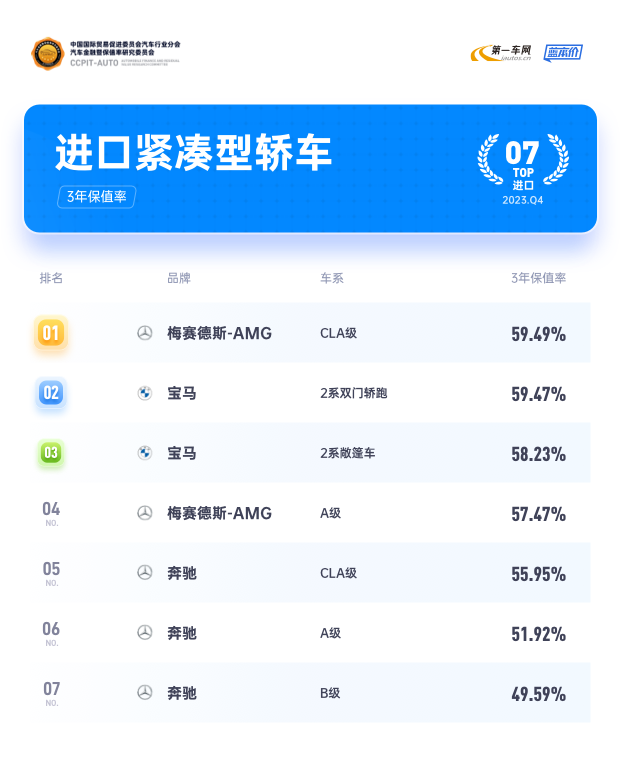Click the 车系 column header
The height and width of the screenshot is (780, 621).
[332, 278]
